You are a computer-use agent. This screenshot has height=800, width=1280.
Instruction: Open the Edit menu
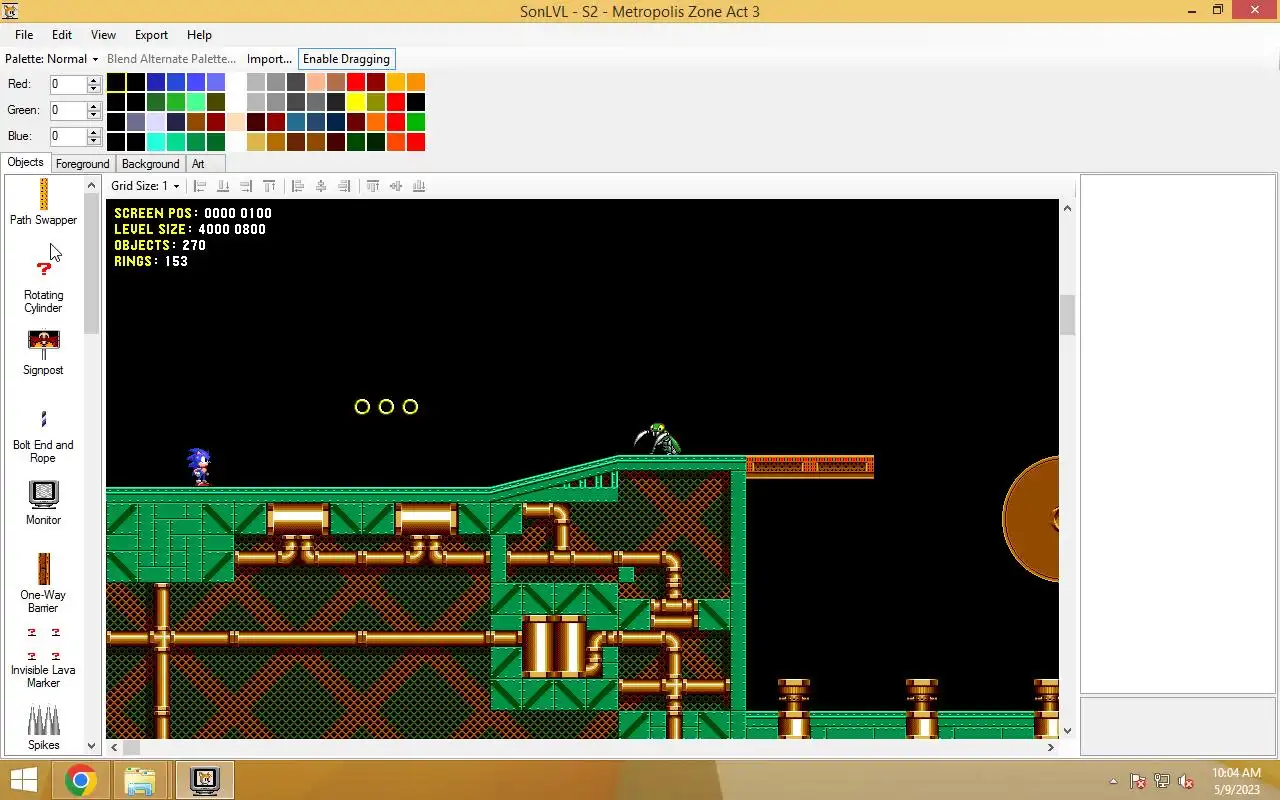point(62,35)
